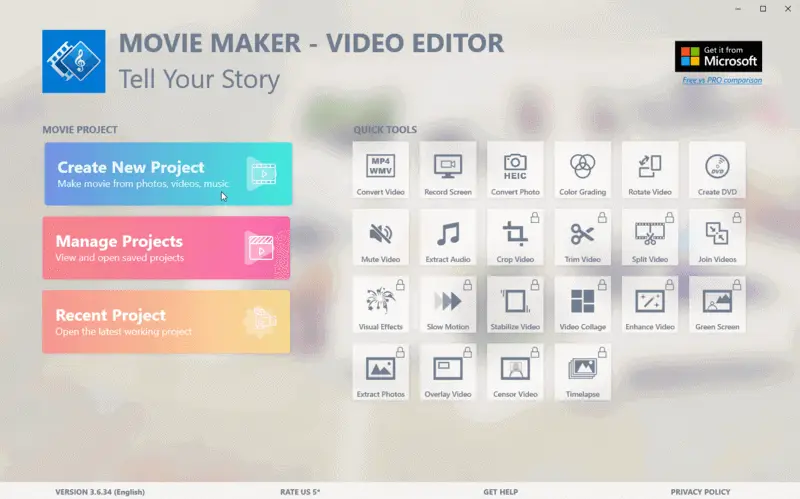The width and height of the screenshot is (800, 499).
Task: Click the VERSION 3.6.34 (English) text
Action: [100, 492]
